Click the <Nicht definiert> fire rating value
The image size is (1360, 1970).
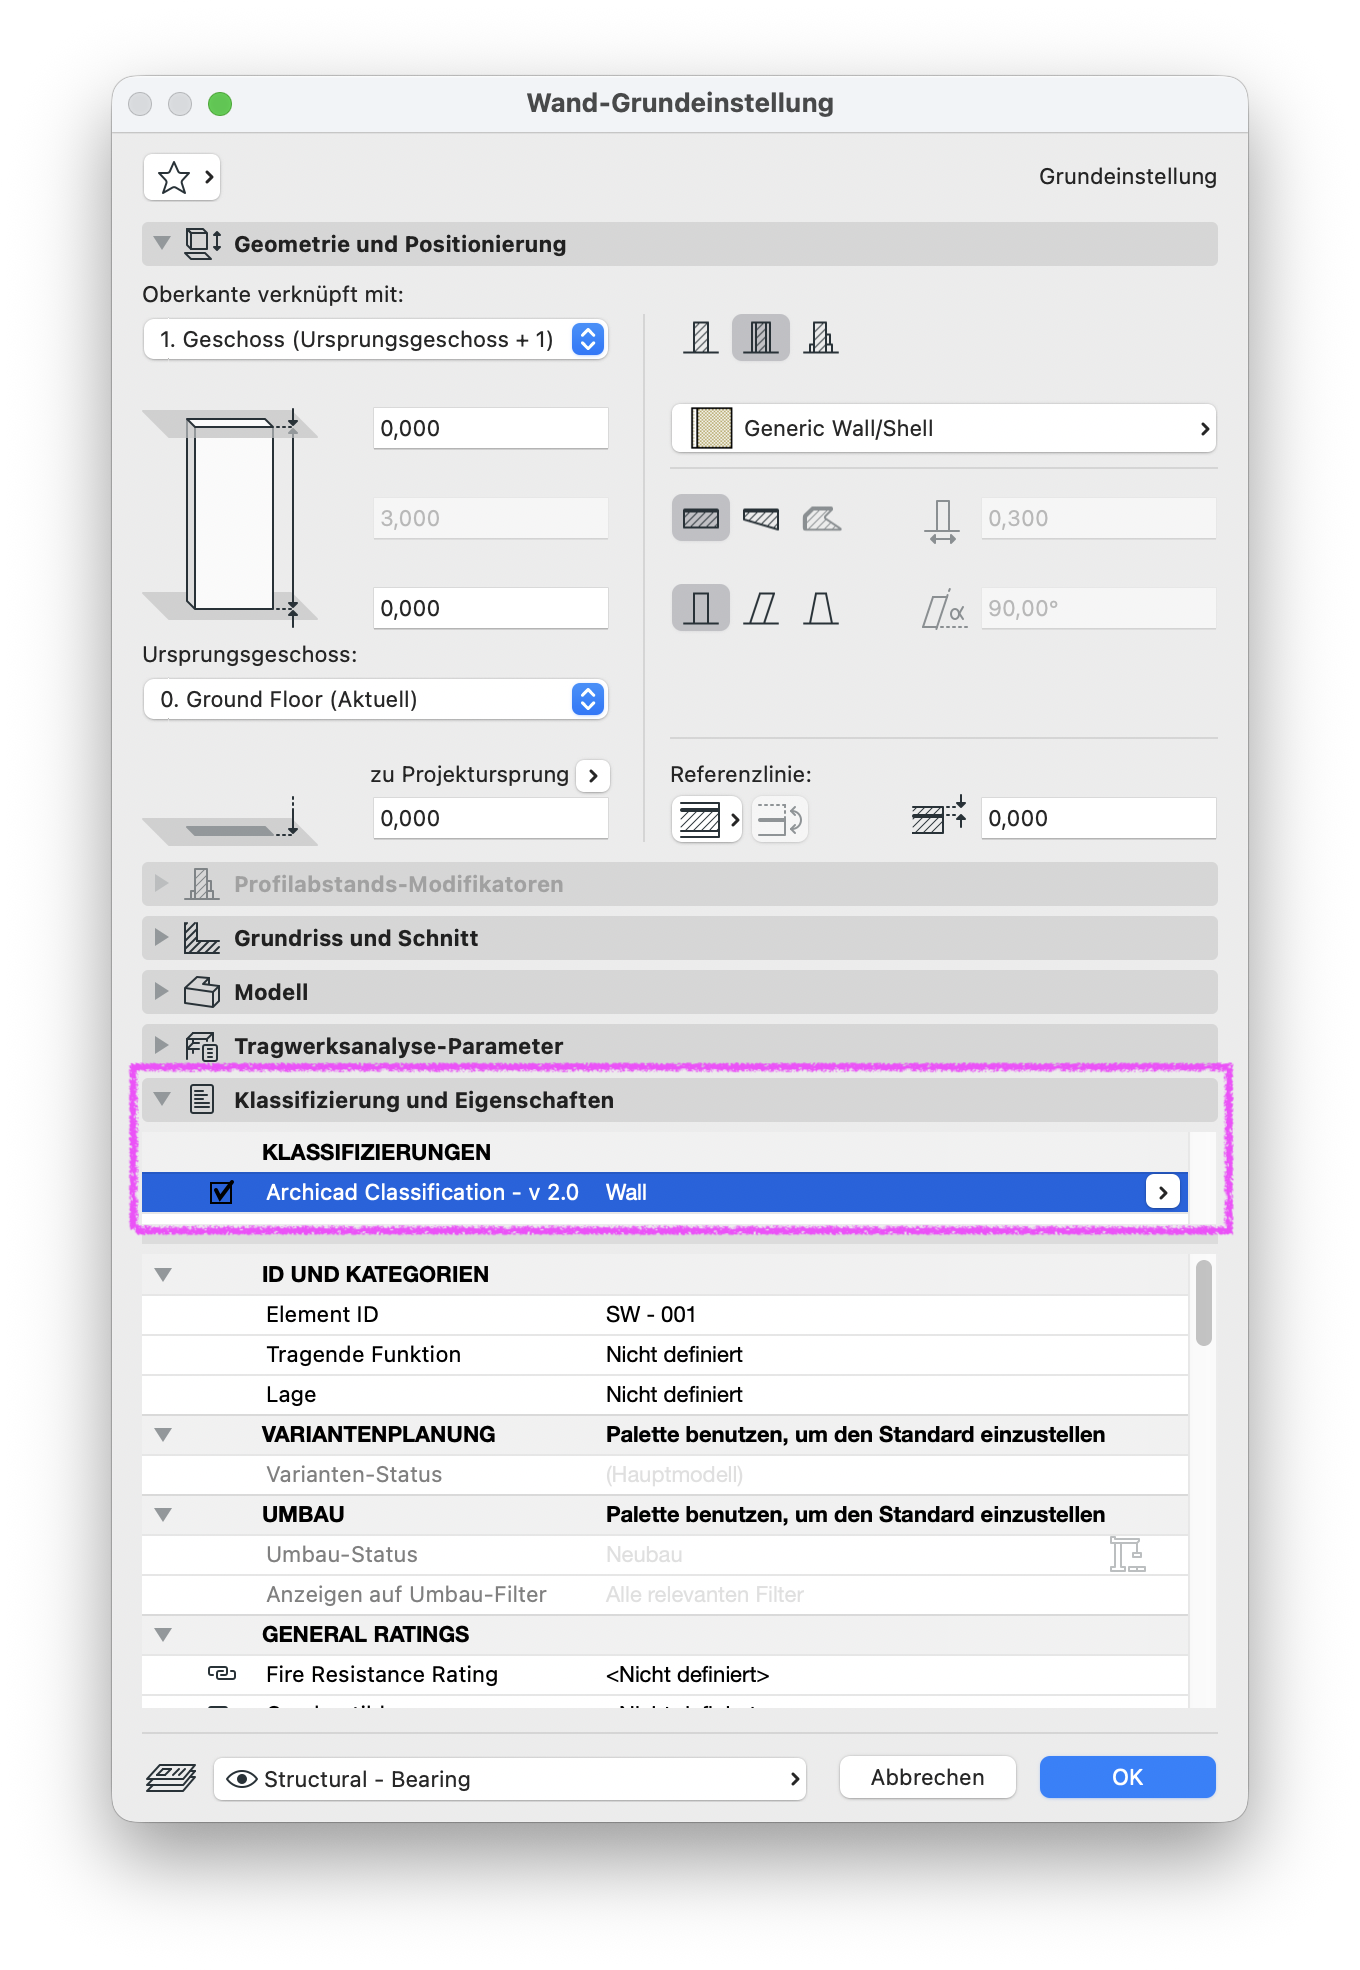coord(688,1675)
